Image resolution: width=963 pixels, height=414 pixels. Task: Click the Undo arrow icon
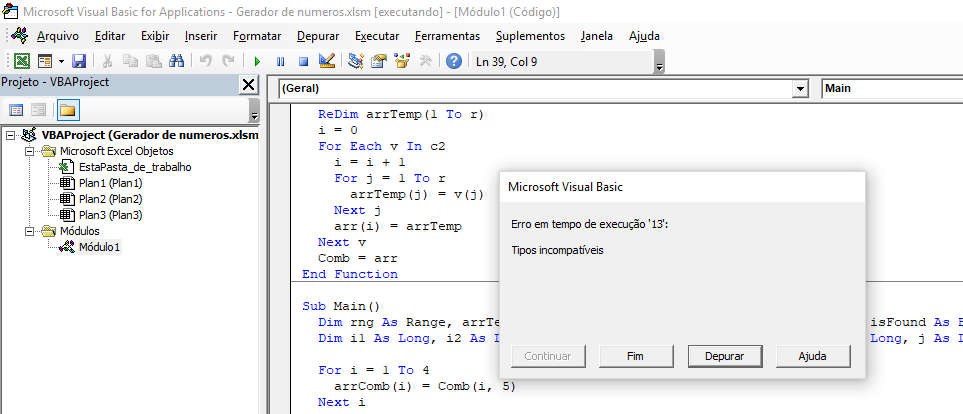(206, 61)
